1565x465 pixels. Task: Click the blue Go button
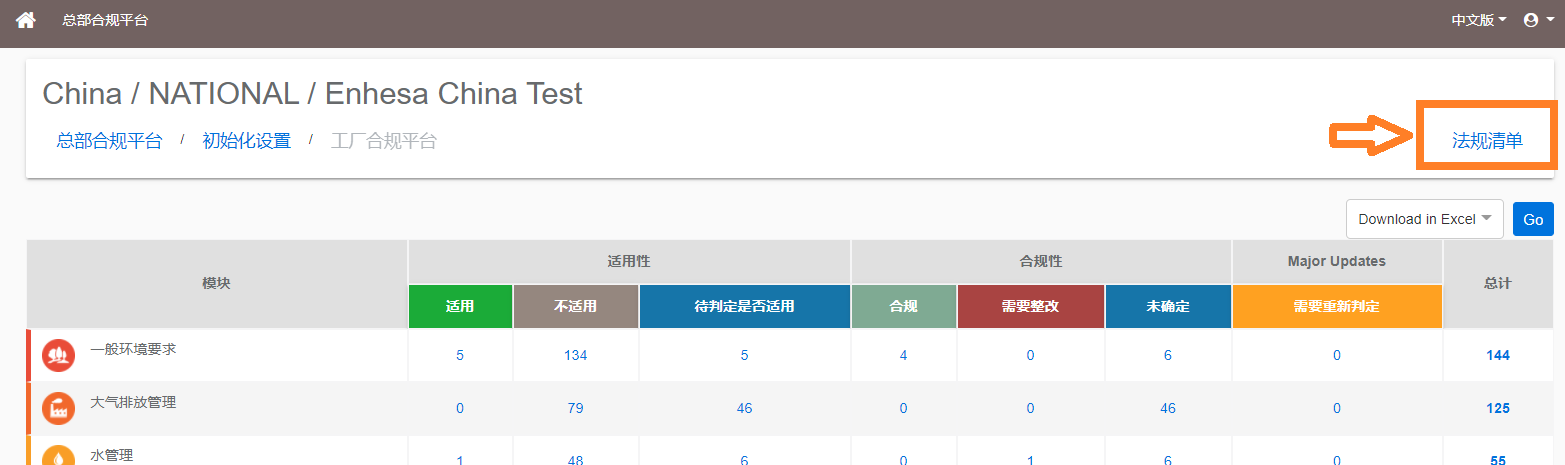click(x=1533, y=219)
